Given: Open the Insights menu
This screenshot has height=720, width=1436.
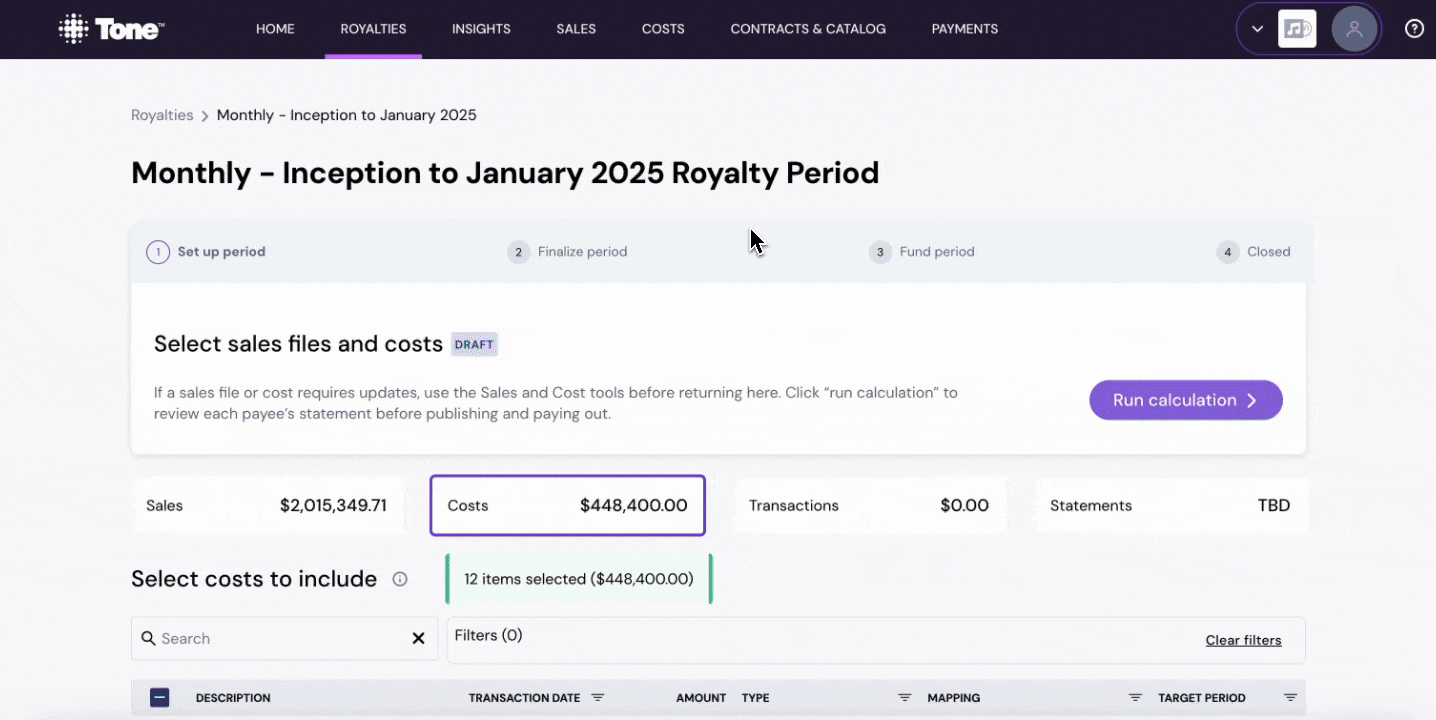Looking at the screenshot, I should tap(481, 29).
